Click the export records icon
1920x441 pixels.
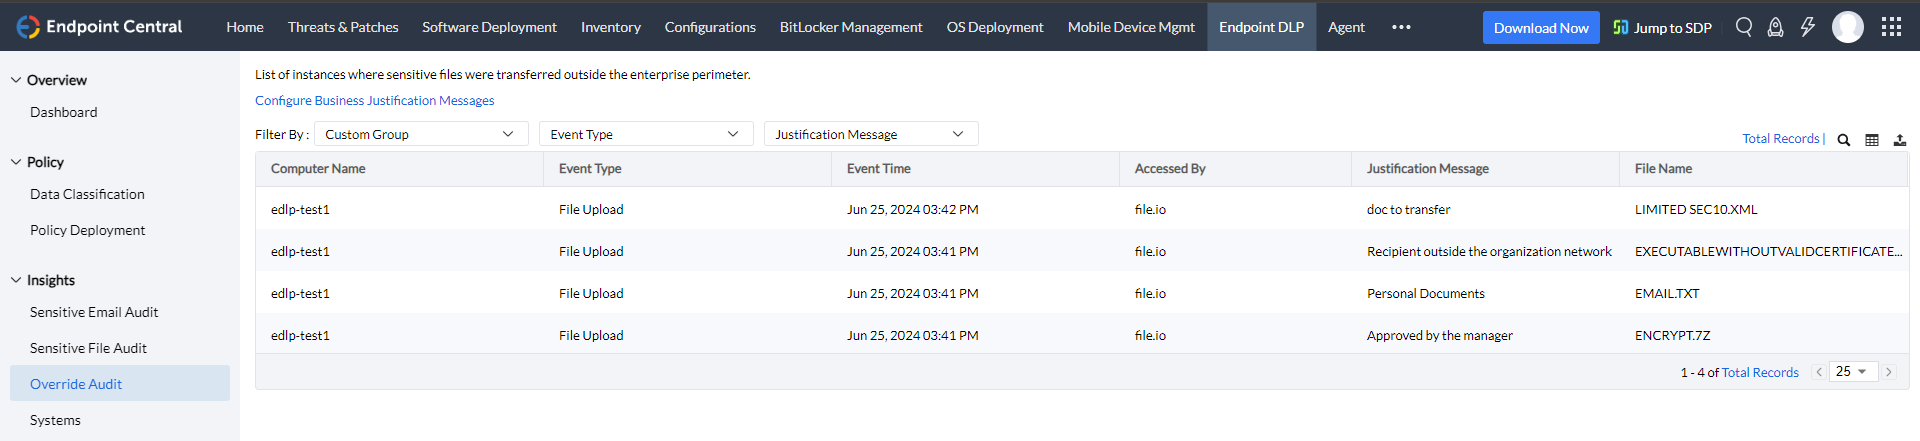1900,140
